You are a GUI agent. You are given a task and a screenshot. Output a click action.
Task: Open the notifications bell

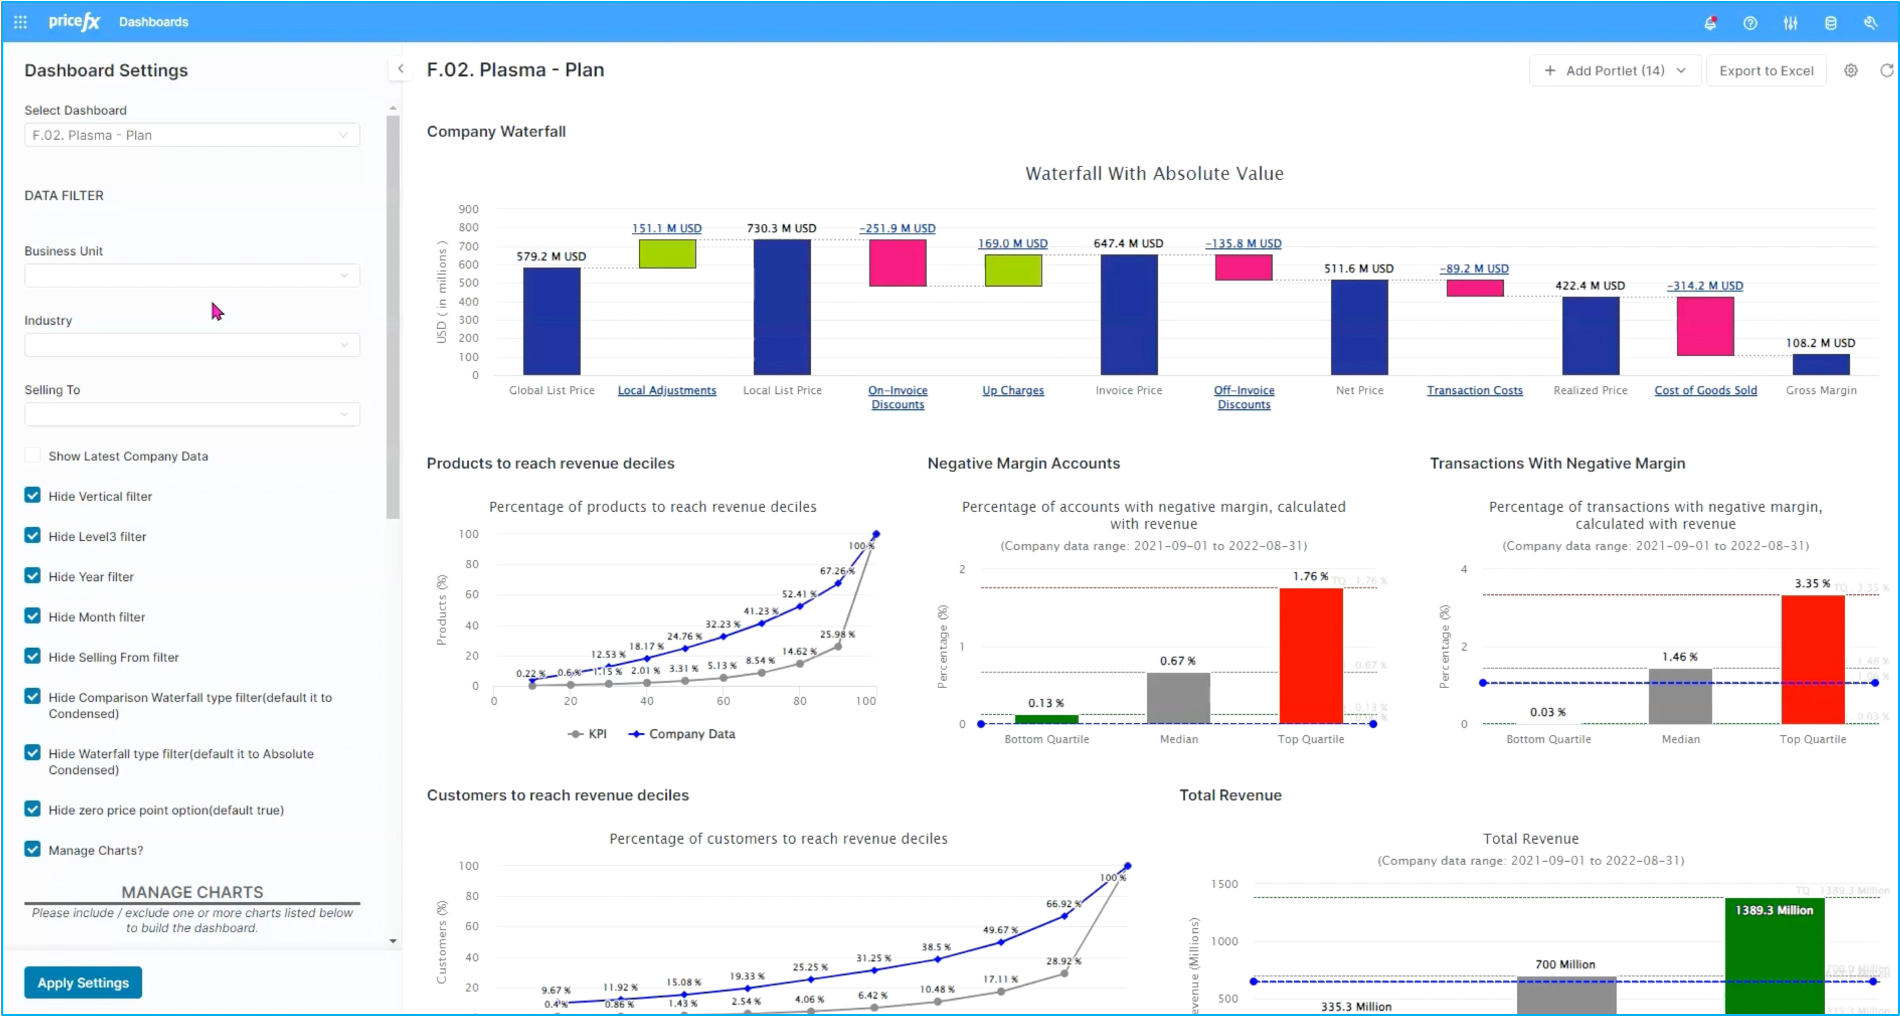(x=1710, y=23)
